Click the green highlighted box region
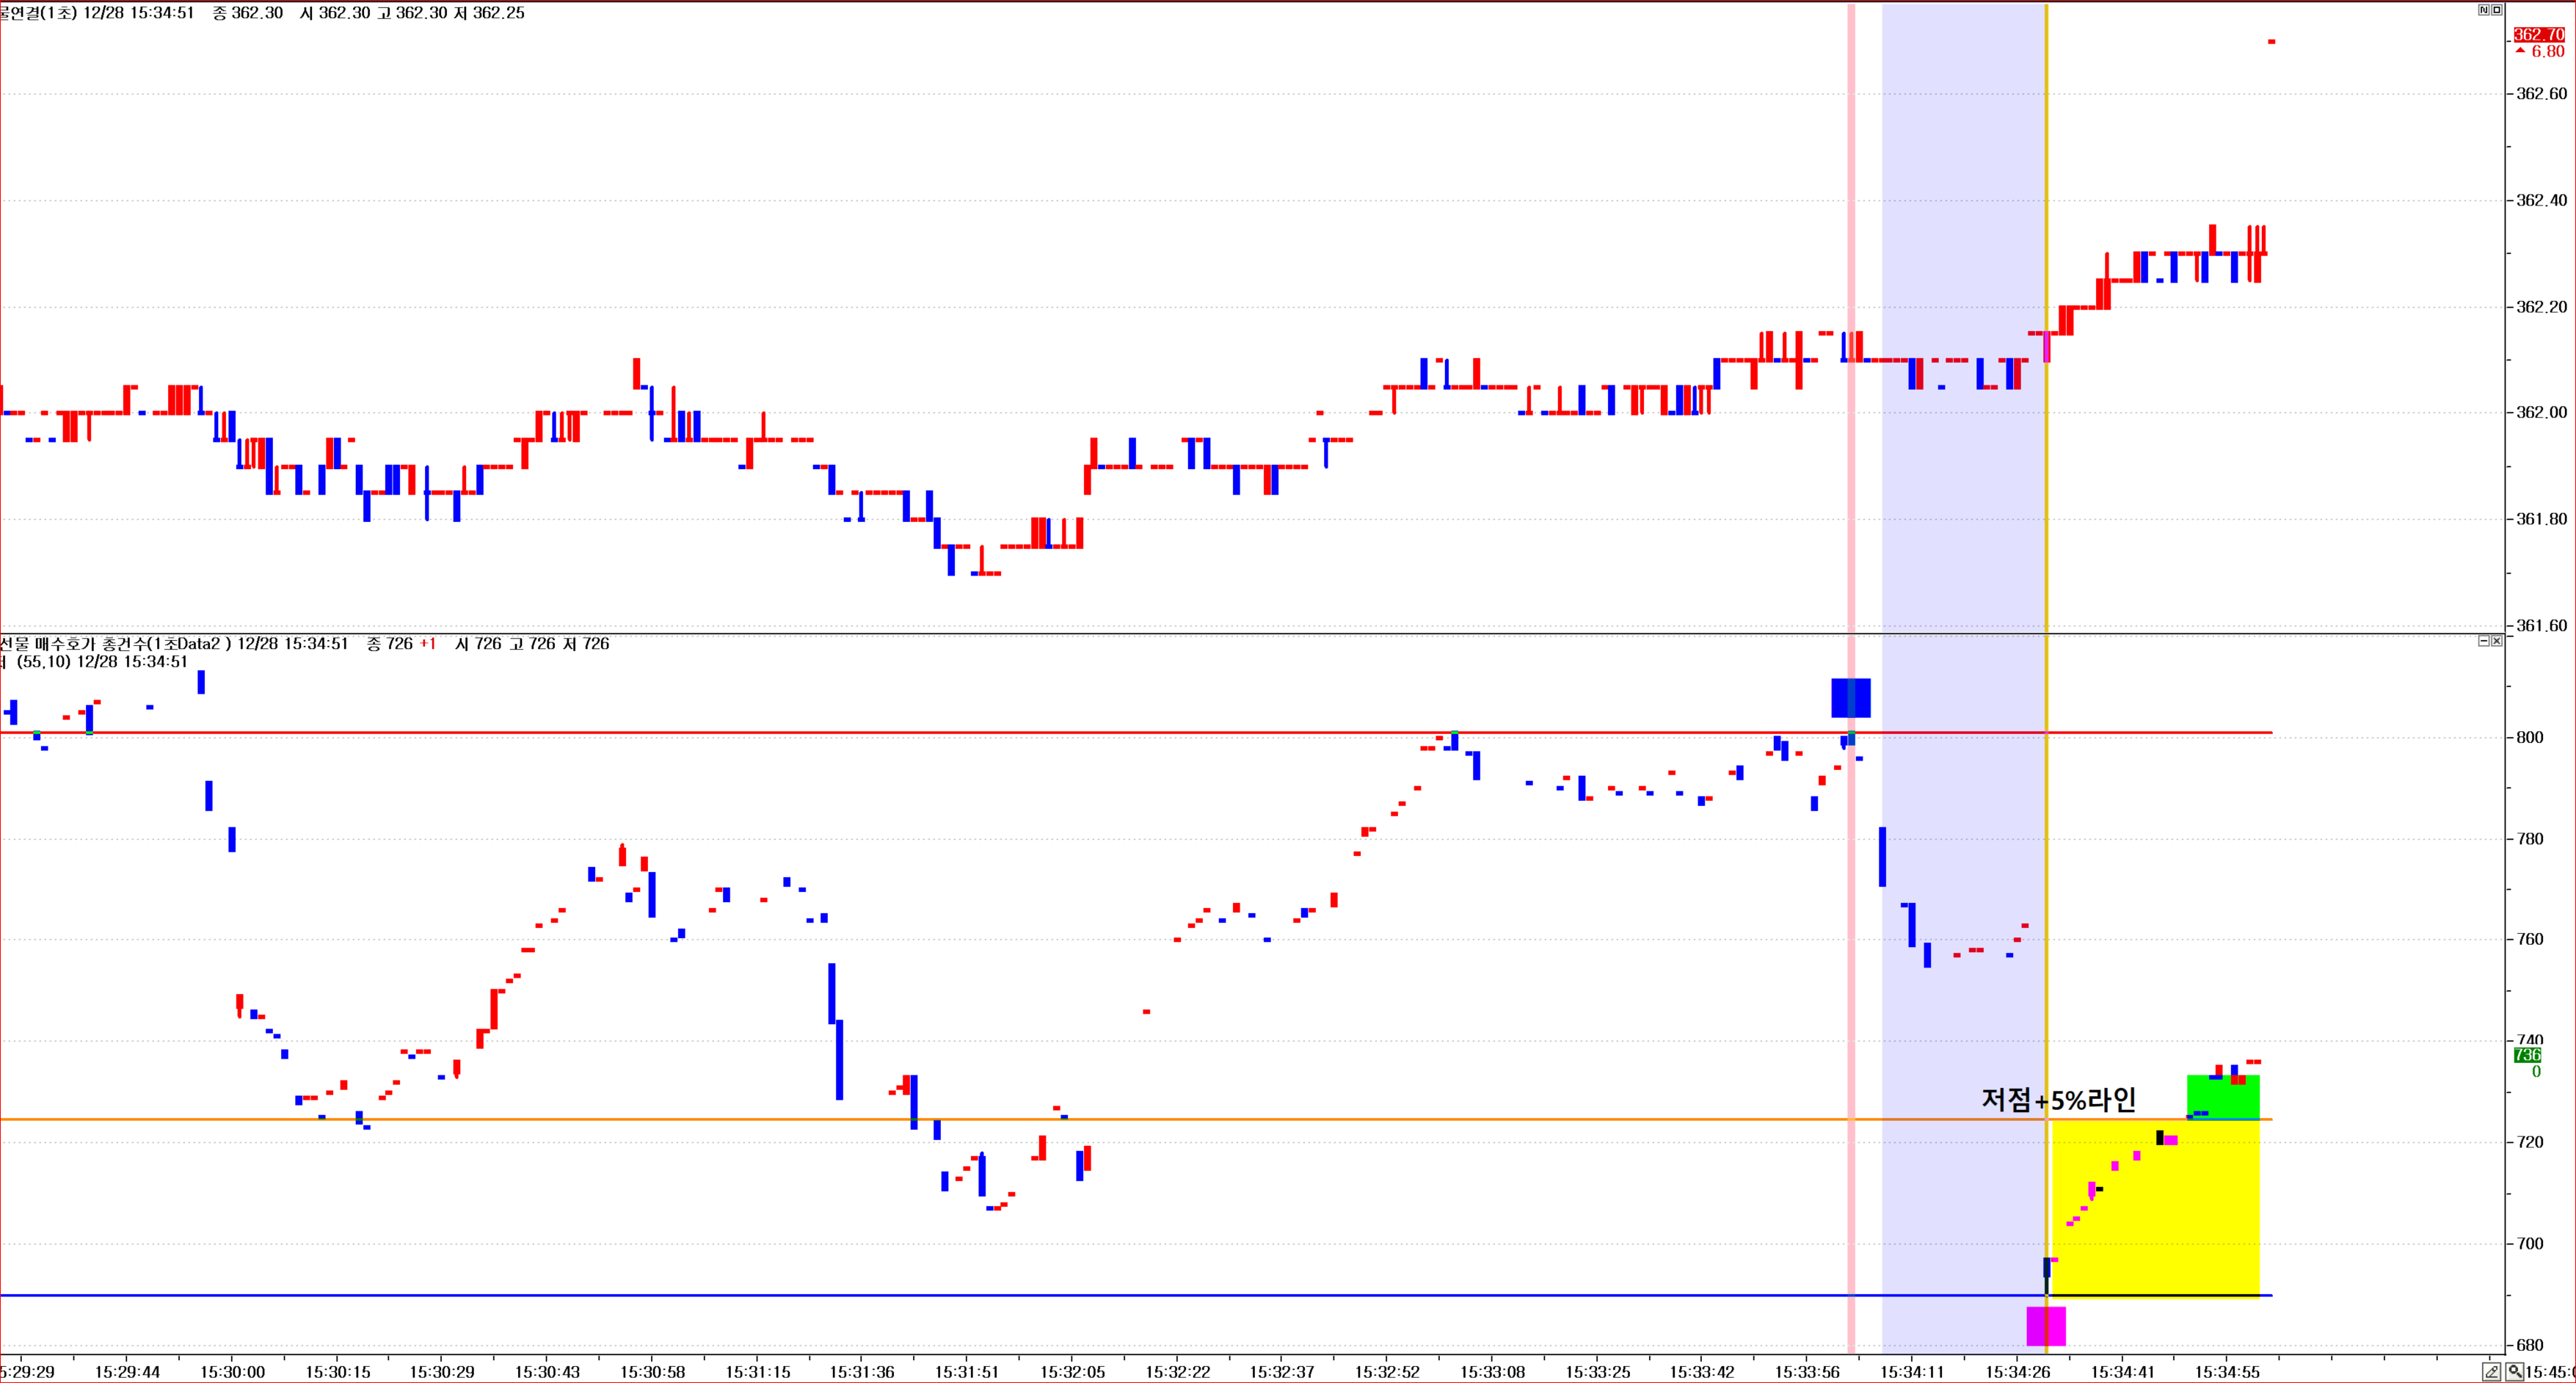This screenshot has width=2576, height=1383. point(2222,1098)
